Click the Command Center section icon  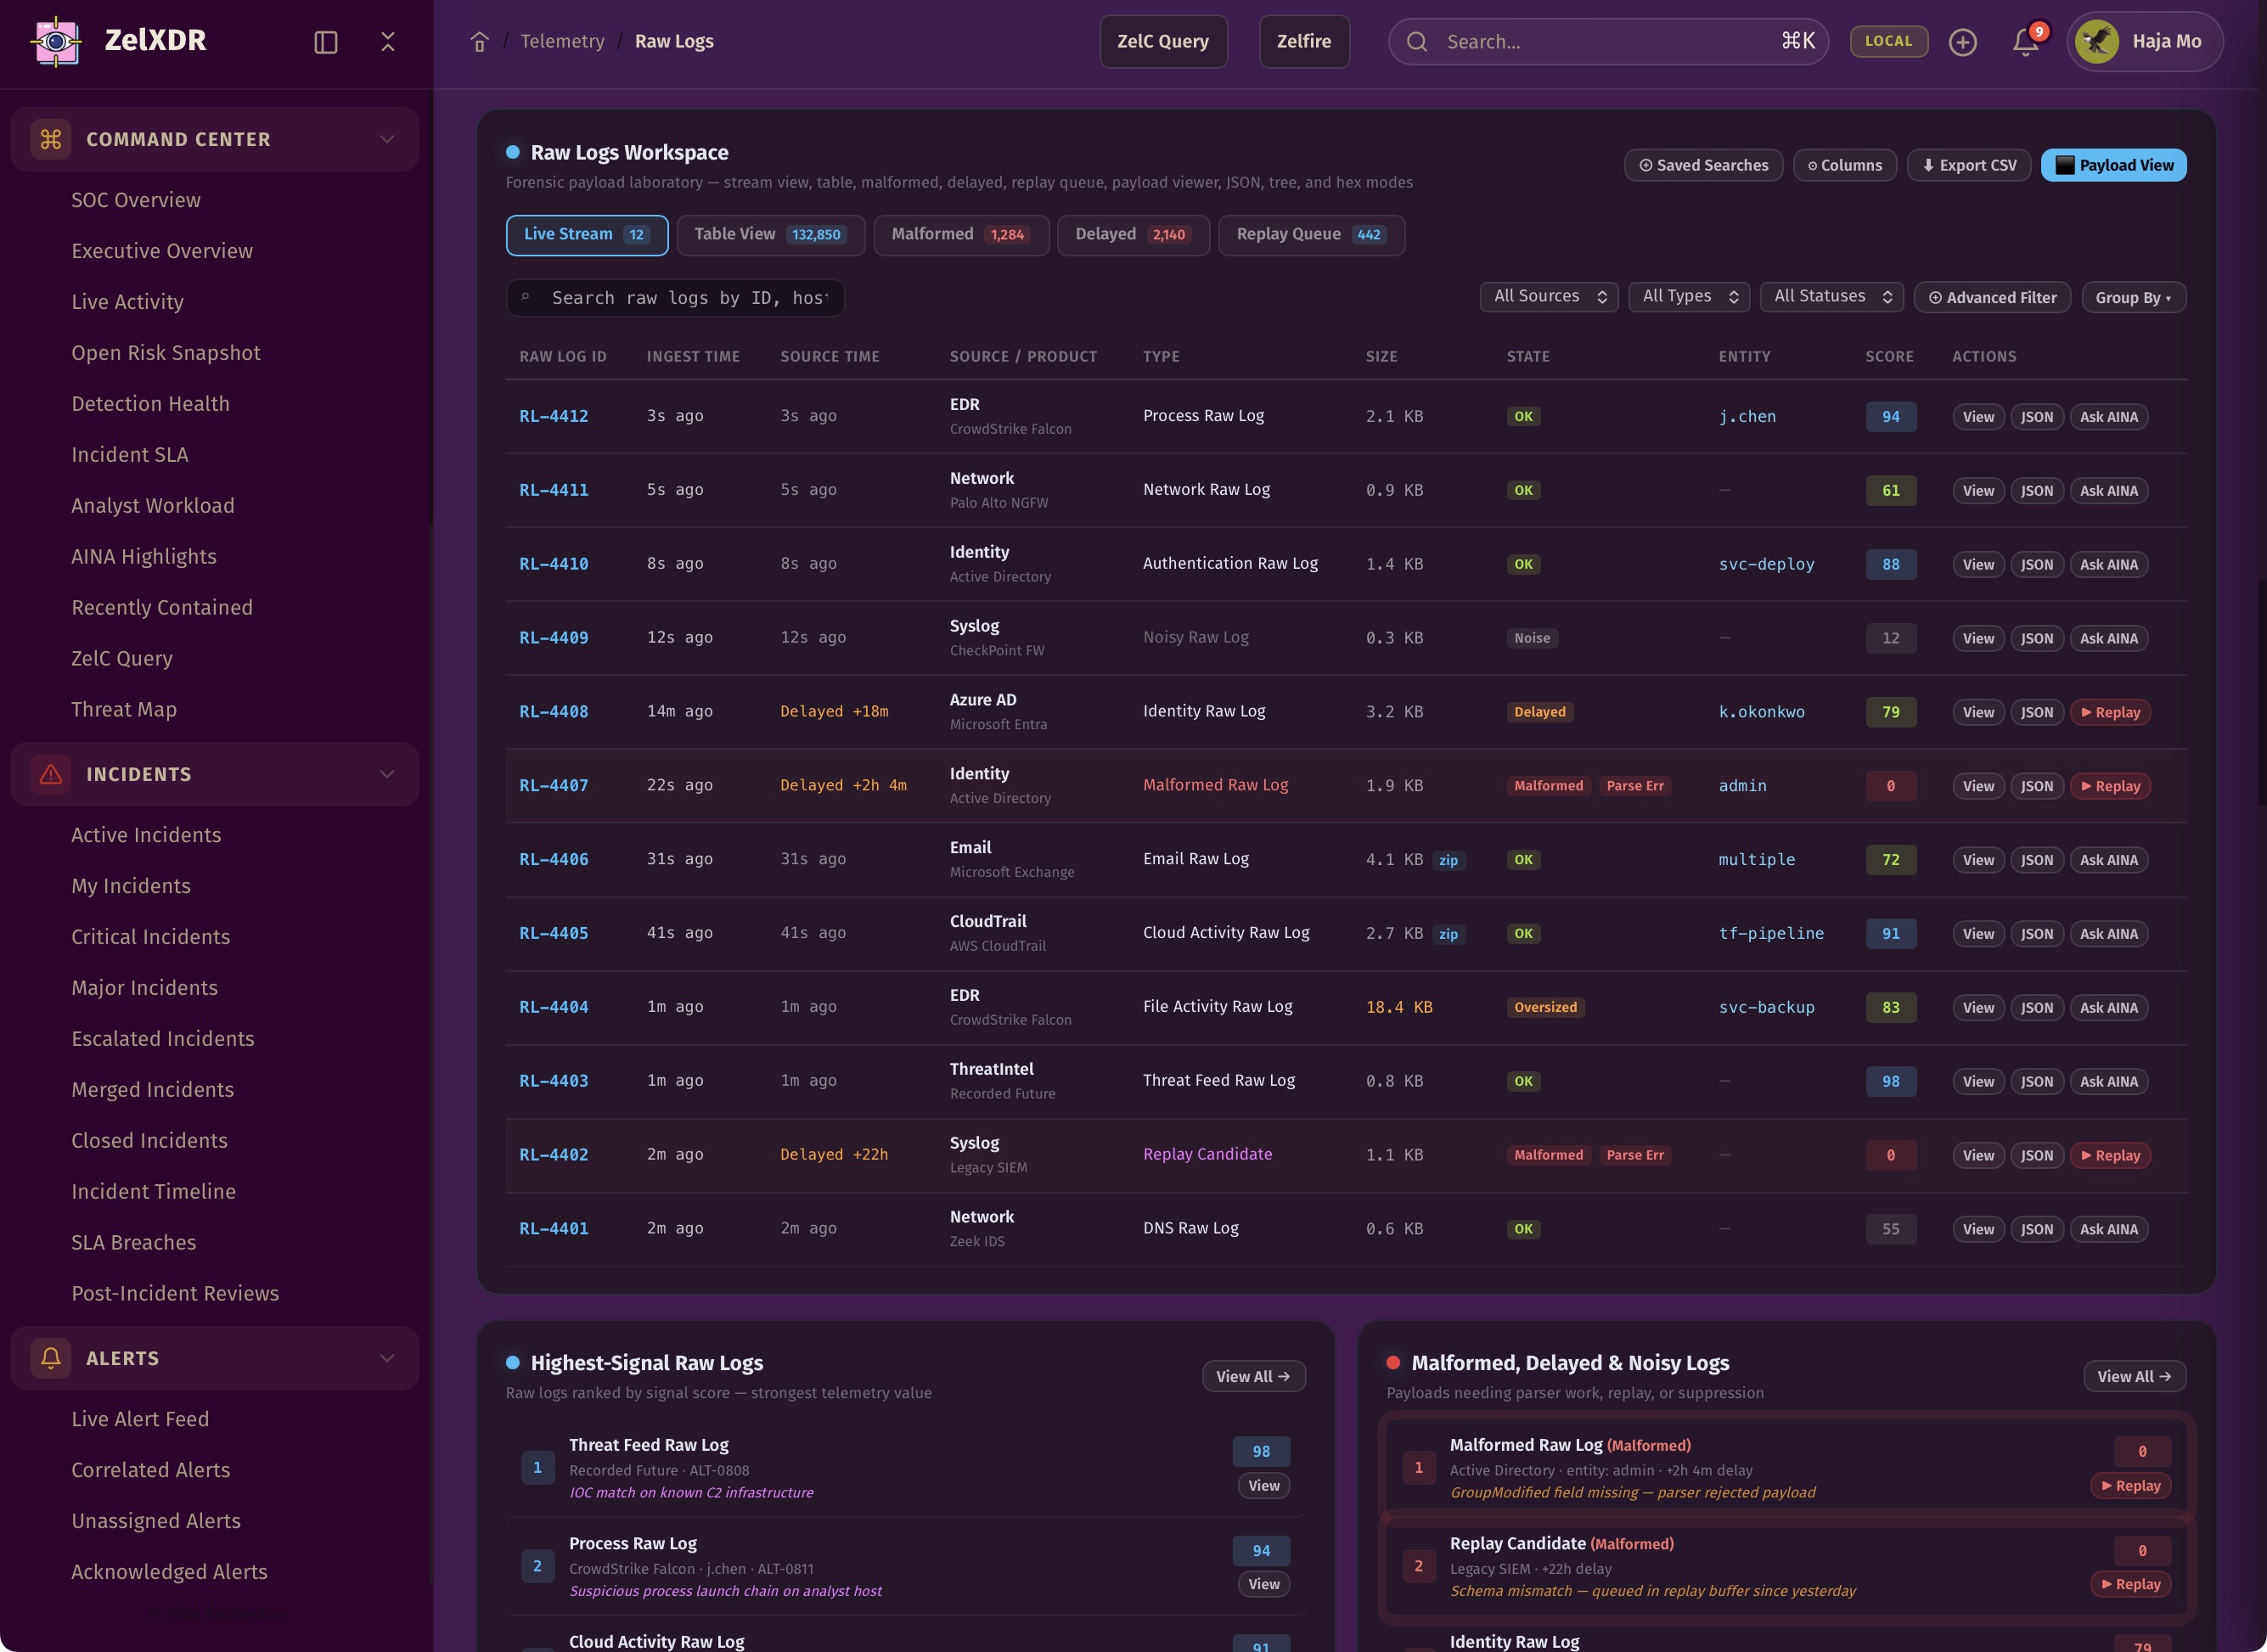(51, 139)
